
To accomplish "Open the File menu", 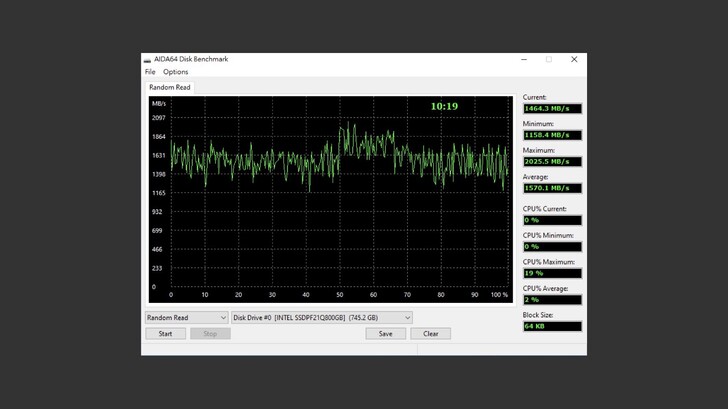I will point(150,72).
